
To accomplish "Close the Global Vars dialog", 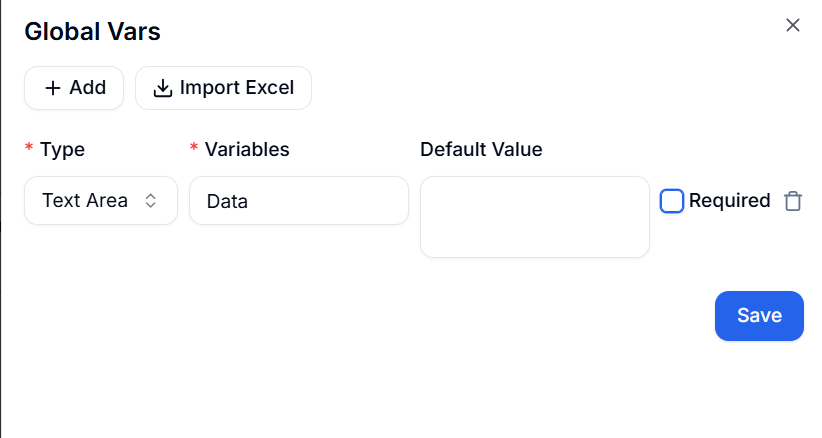I will pyautogui.click(x=793, y=25).
